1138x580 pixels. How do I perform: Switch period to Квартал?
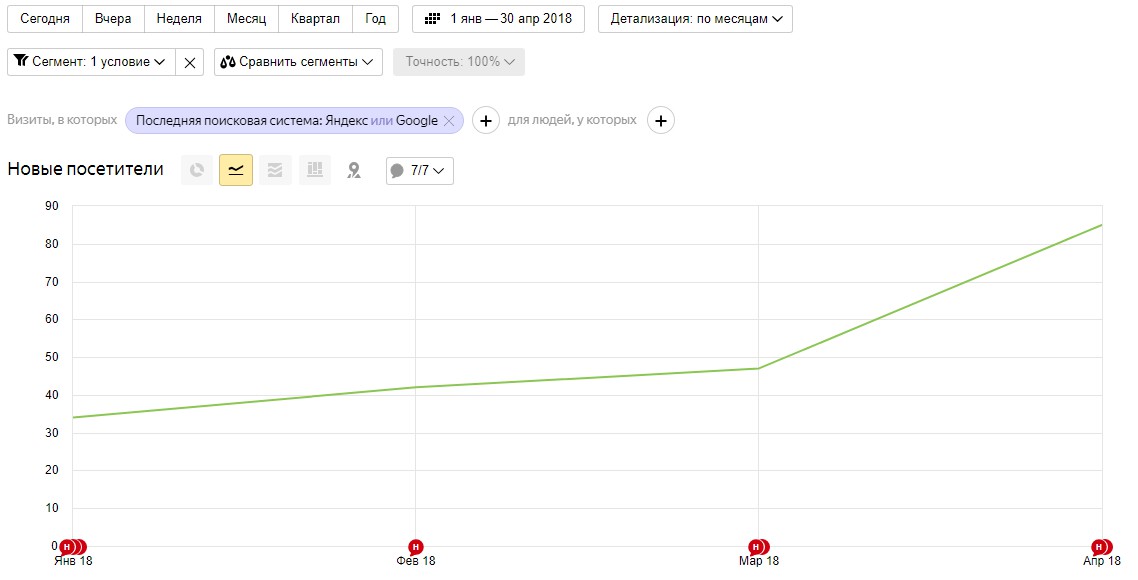[315, 19]
